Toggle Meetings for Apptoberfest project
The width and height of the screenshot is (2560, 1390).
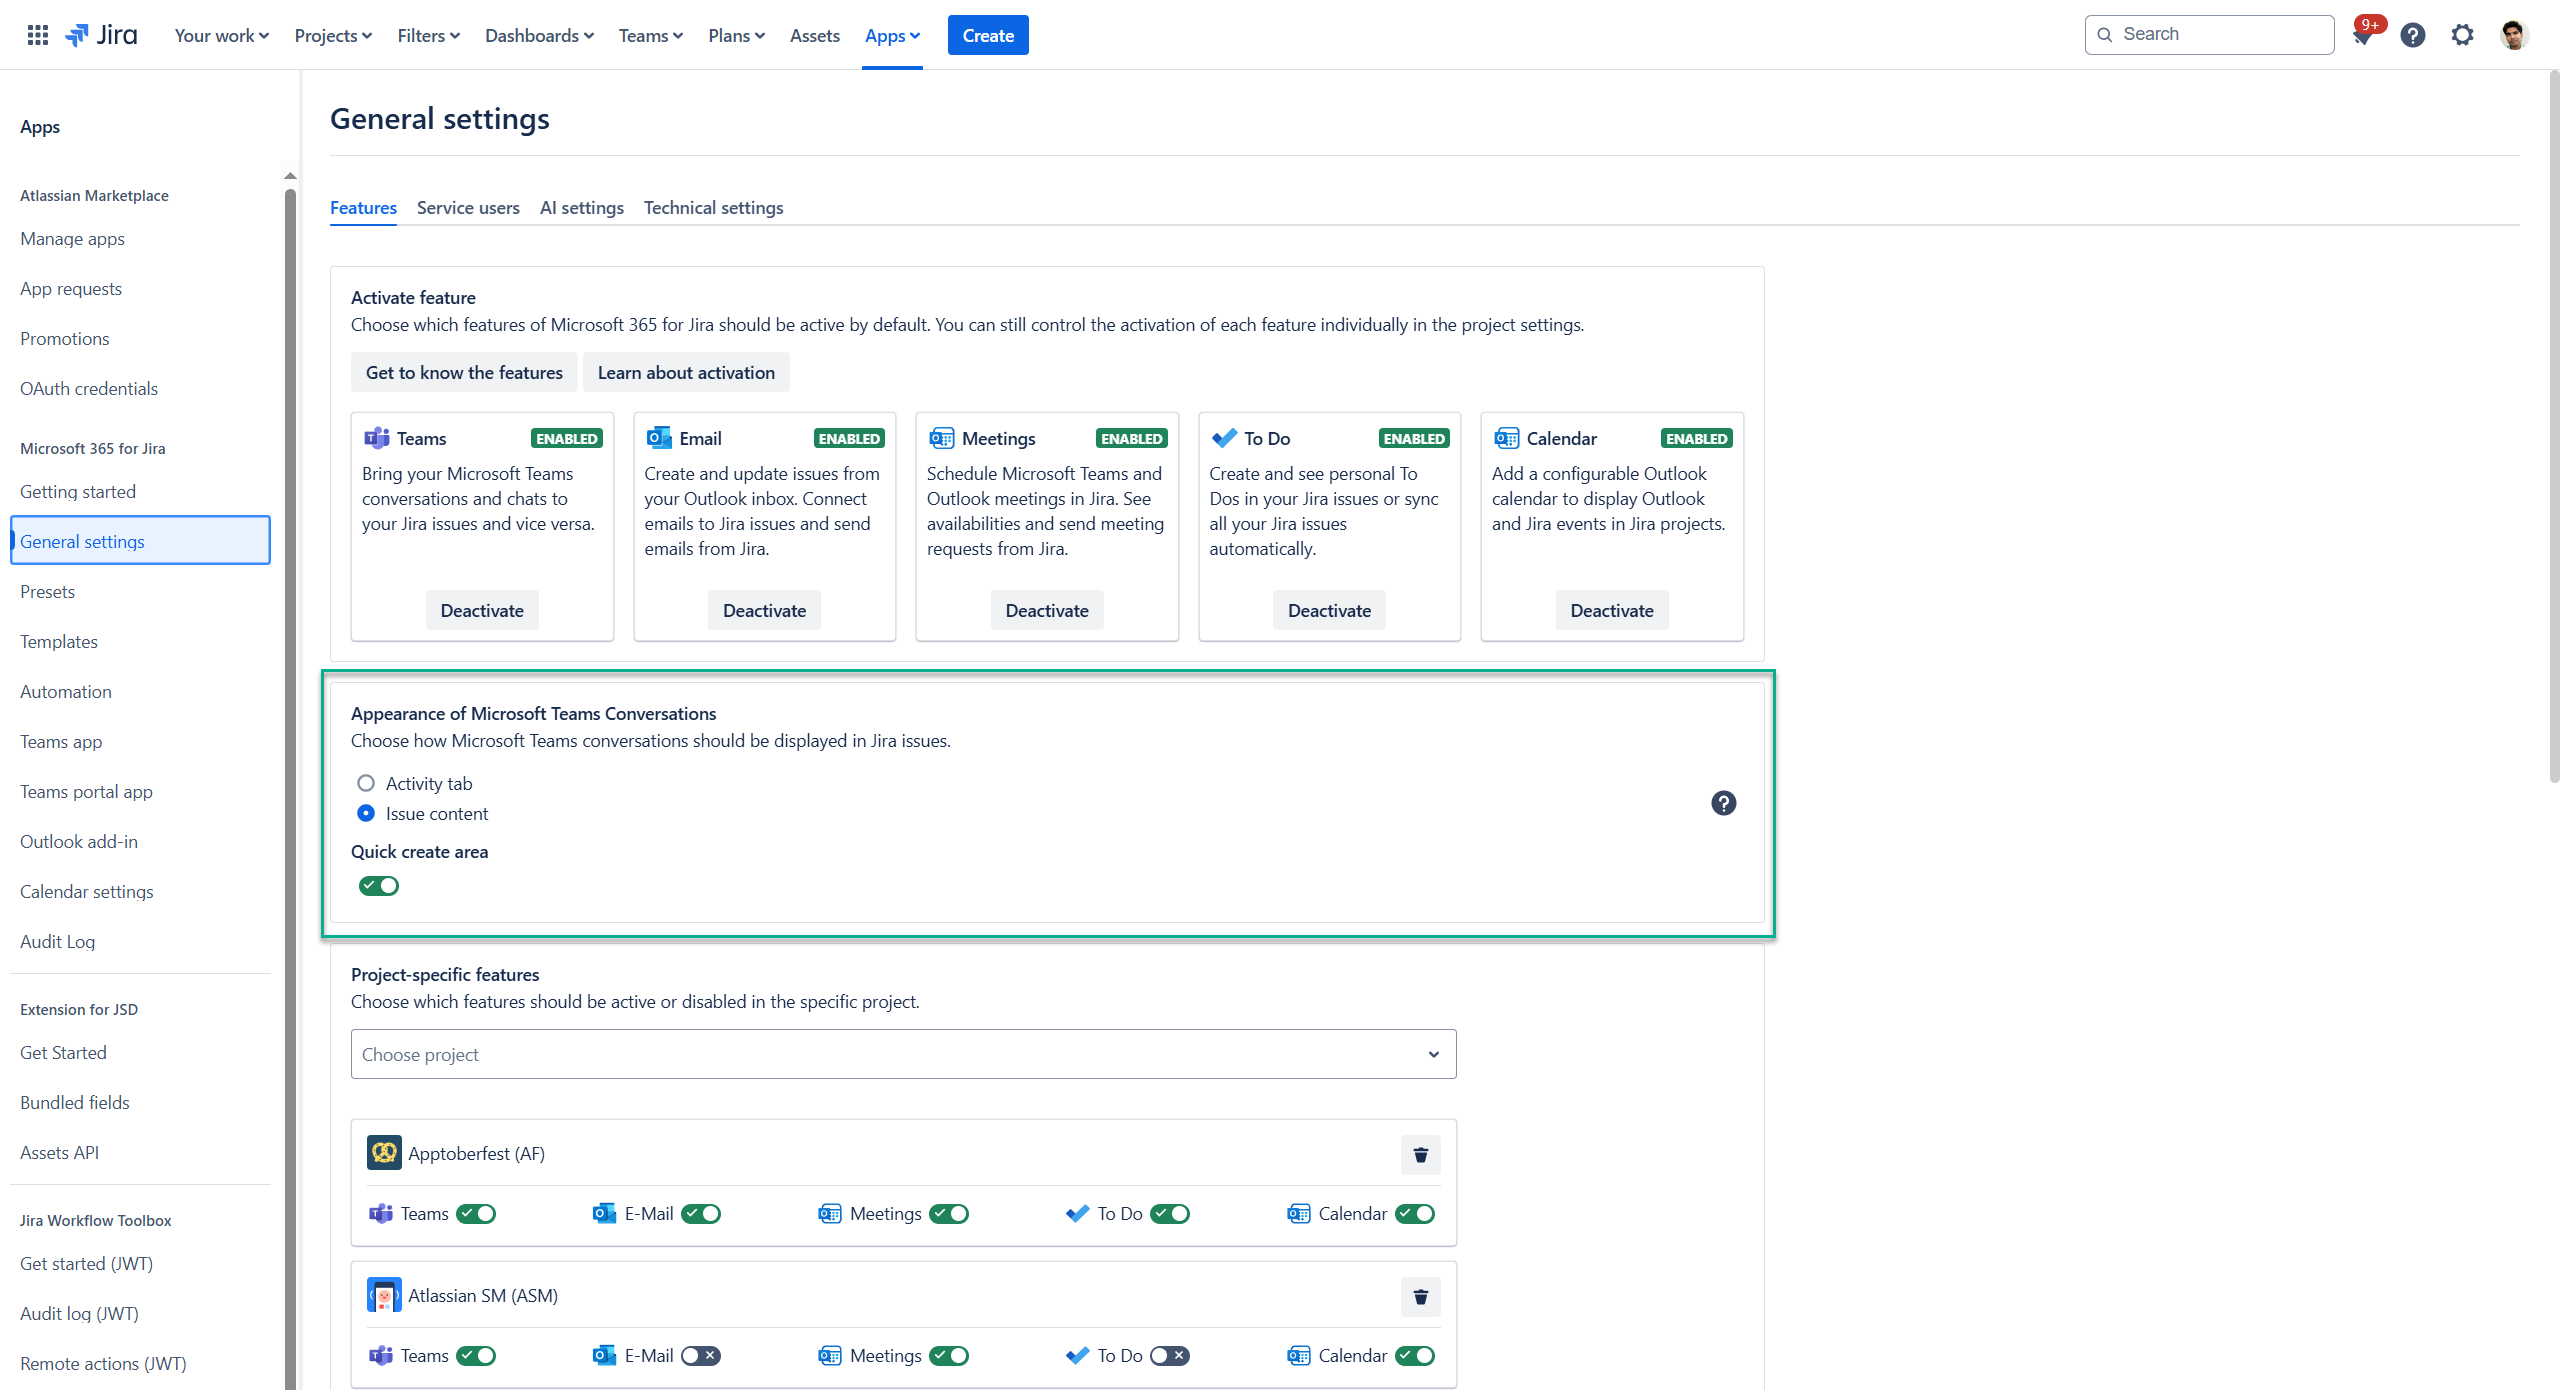pos(949,1213)
